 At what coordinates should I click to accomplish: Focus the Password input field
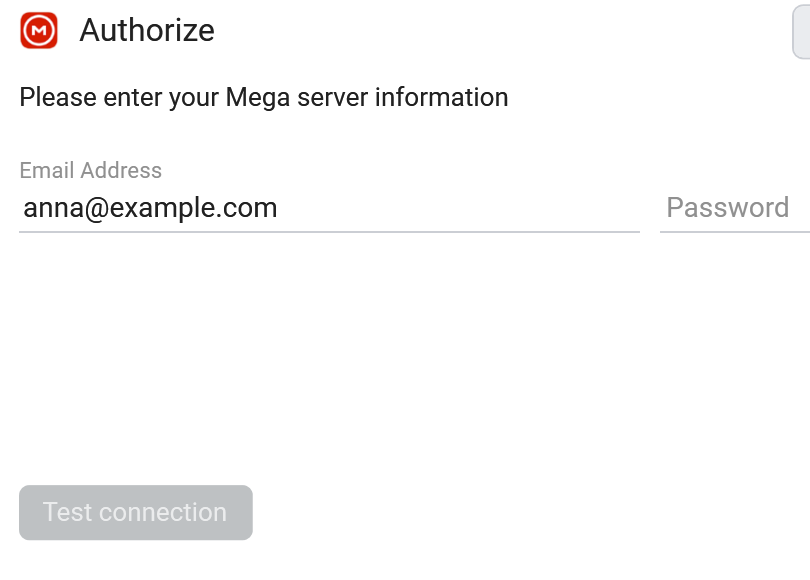735,208
